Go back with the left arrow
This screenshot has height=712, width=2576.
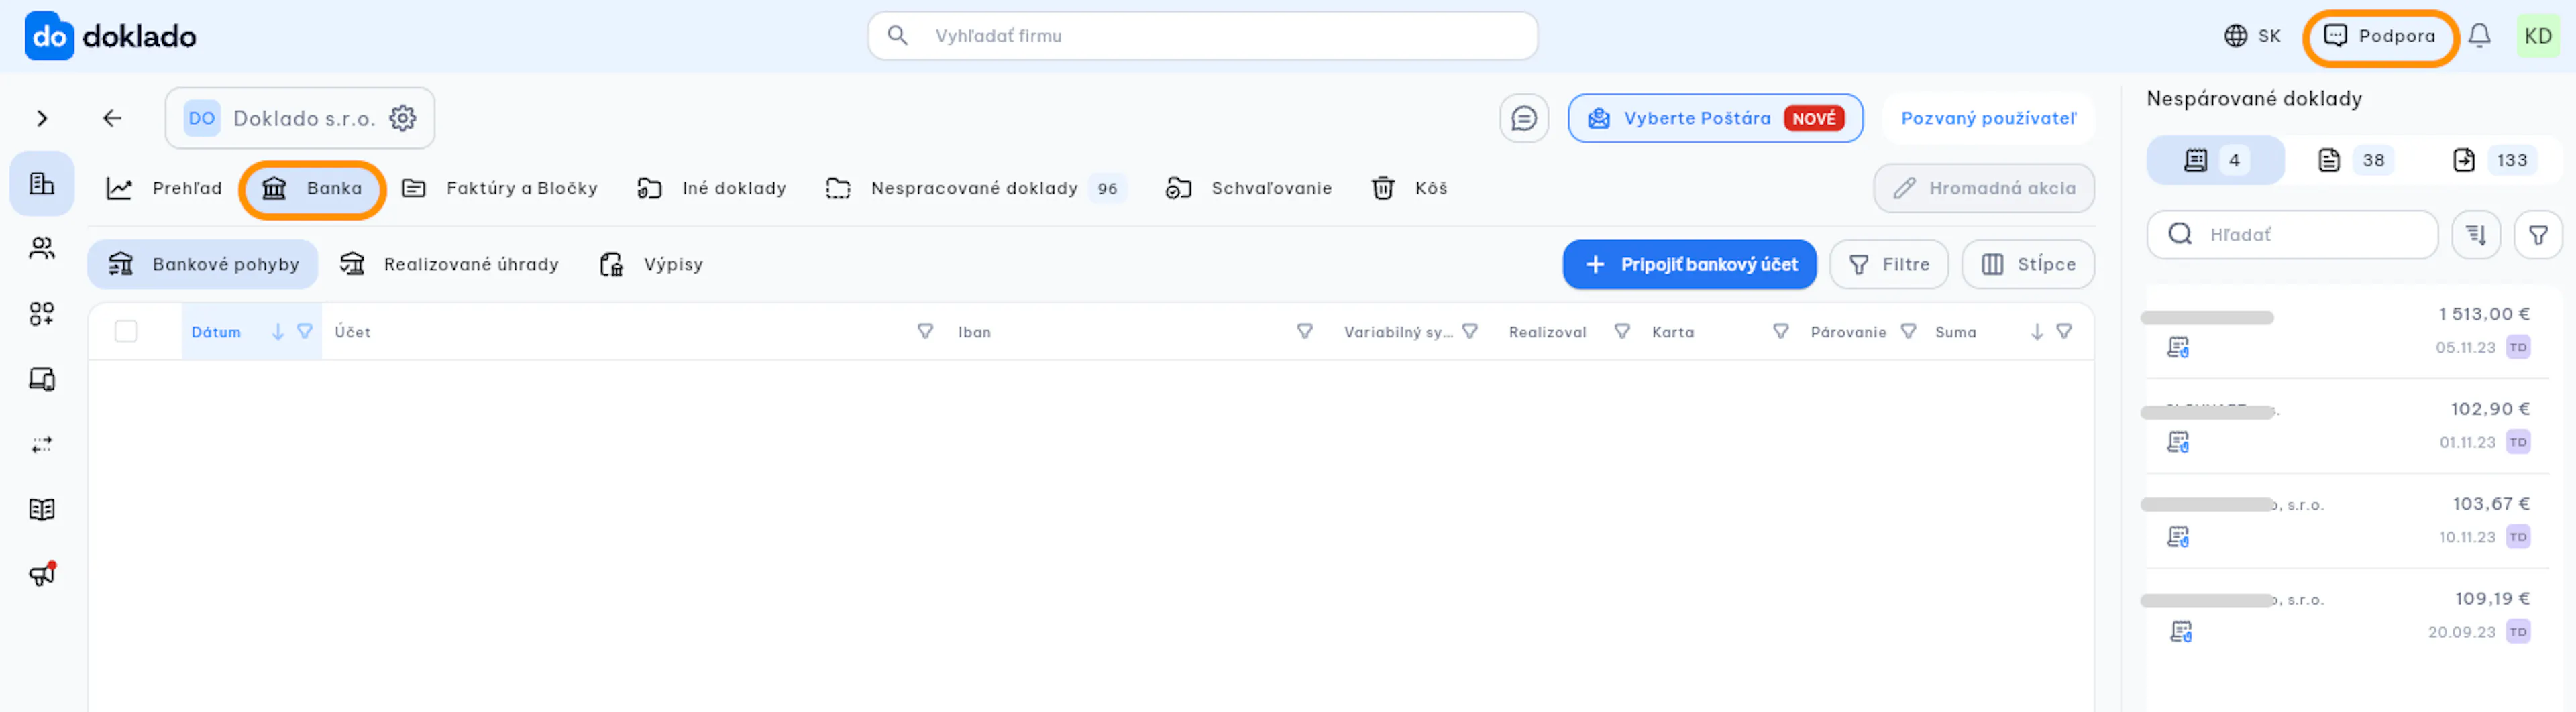(x=112, y=118)
